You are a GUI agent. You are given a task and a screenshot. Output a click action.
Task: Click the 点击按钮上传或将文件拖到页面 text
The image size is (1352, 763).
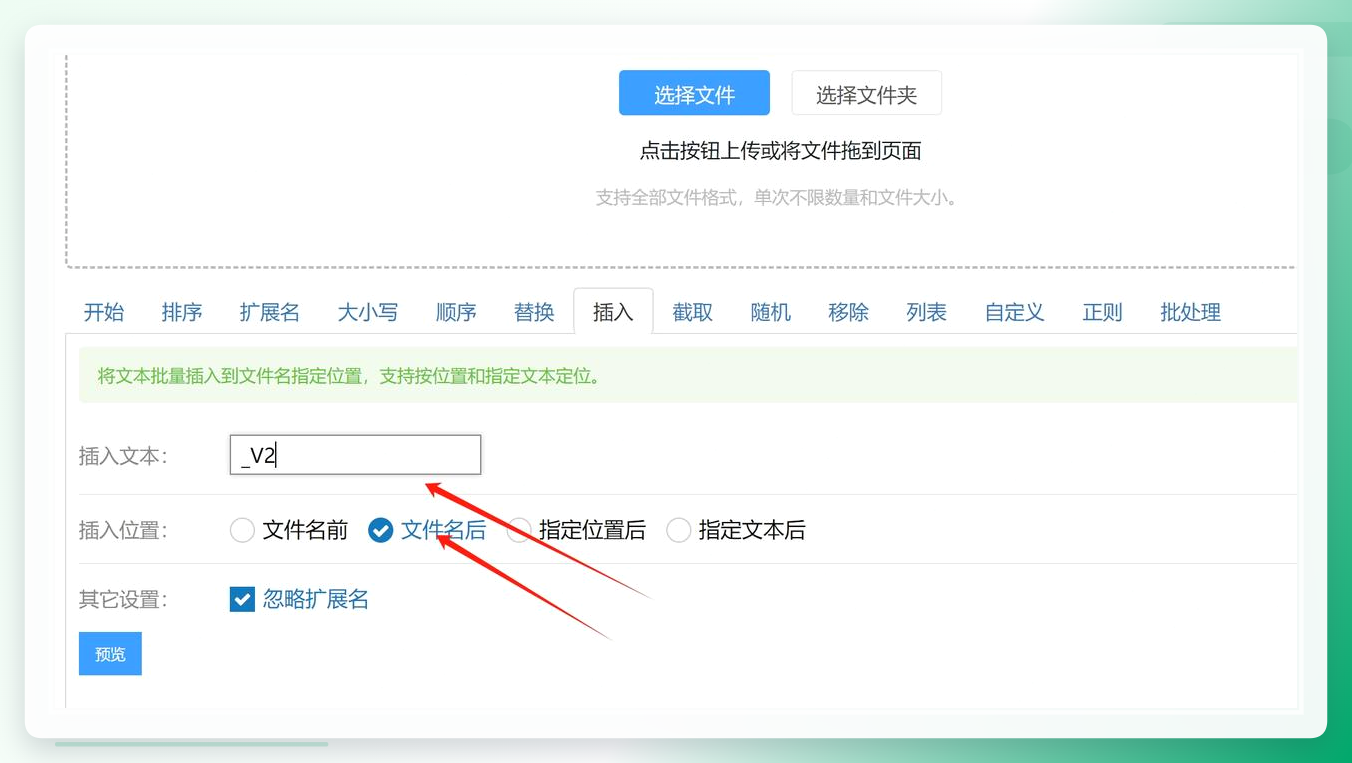click(780, 151)
